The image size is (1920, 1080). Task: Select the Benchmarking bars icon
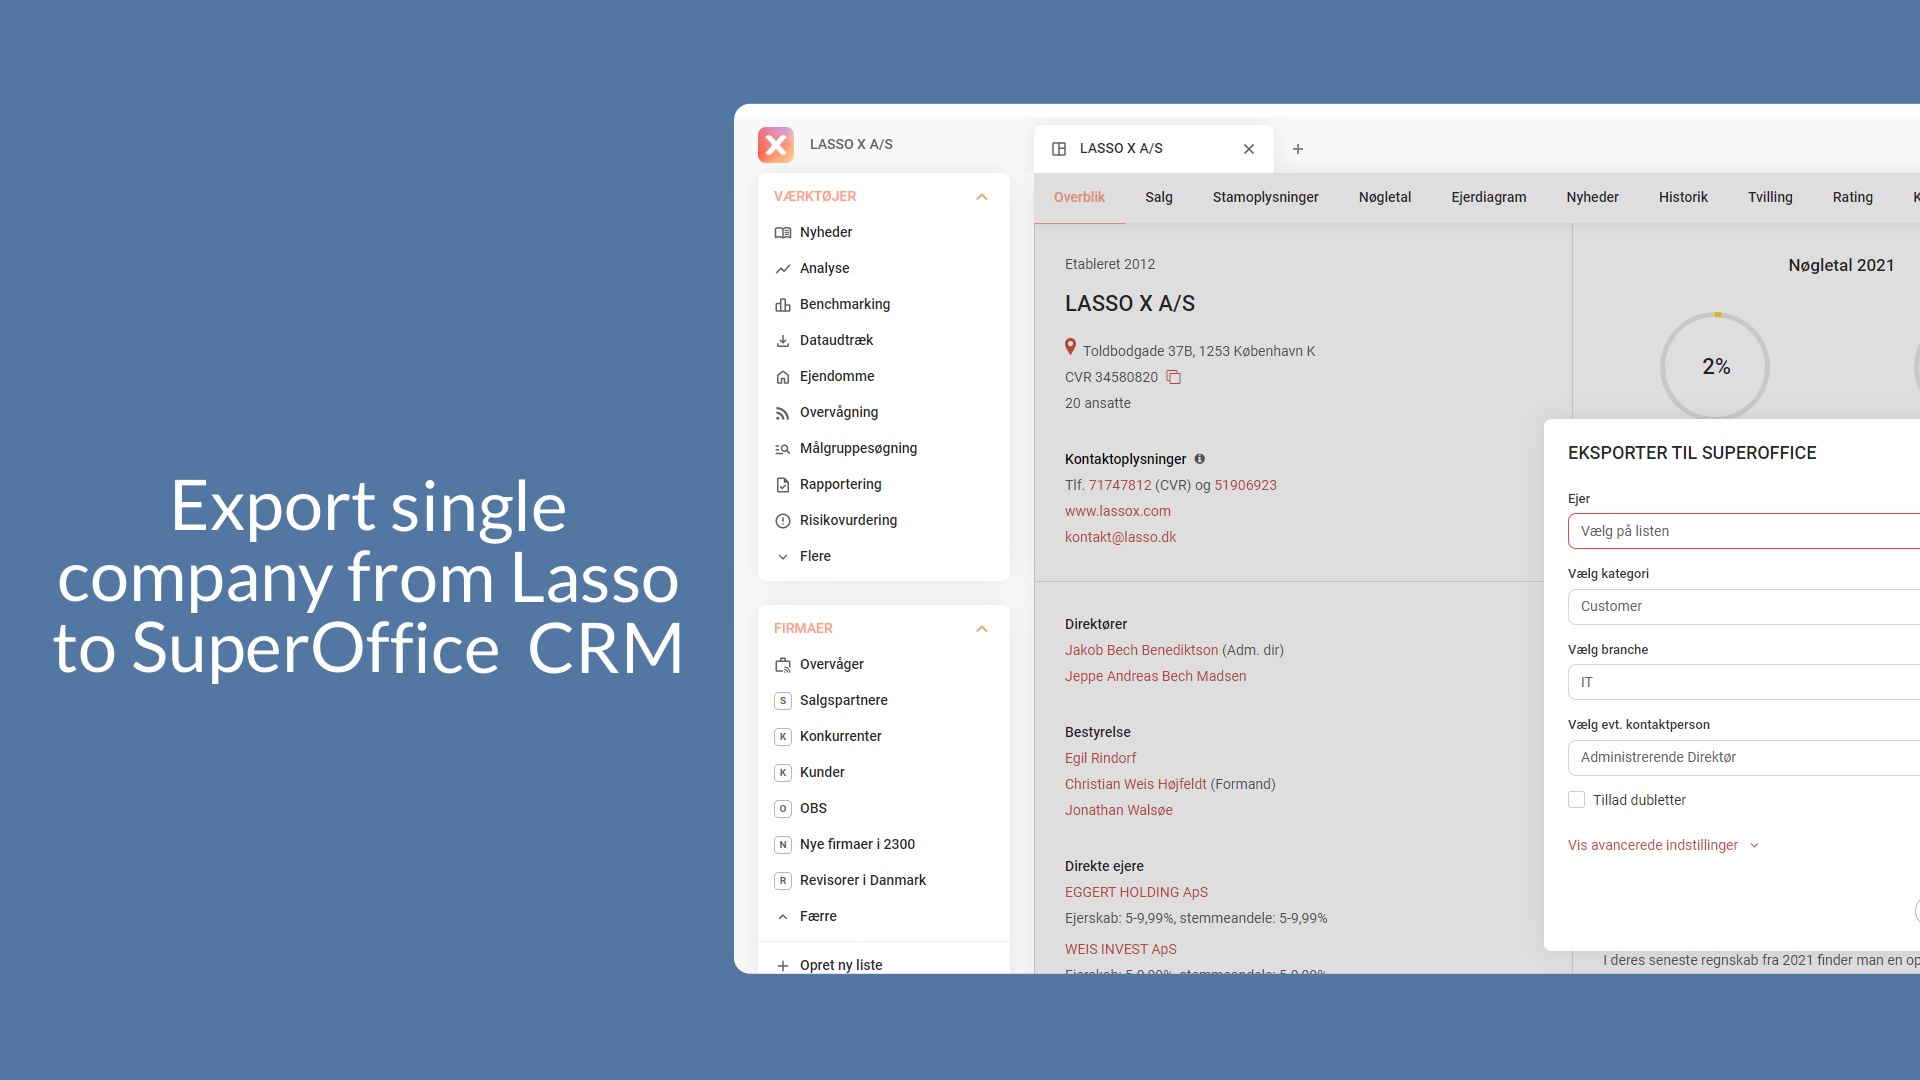783,305
